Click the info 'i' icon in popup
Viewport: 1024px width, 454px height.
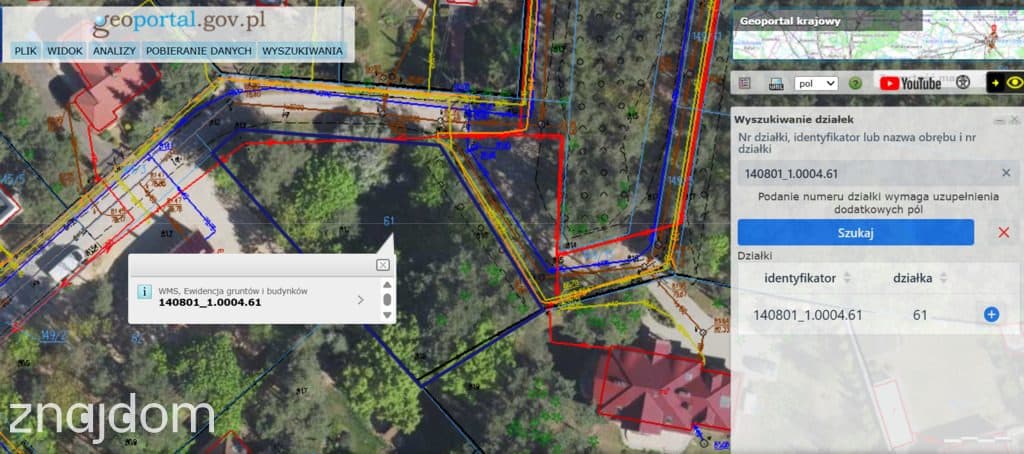(x=144, y=291)
